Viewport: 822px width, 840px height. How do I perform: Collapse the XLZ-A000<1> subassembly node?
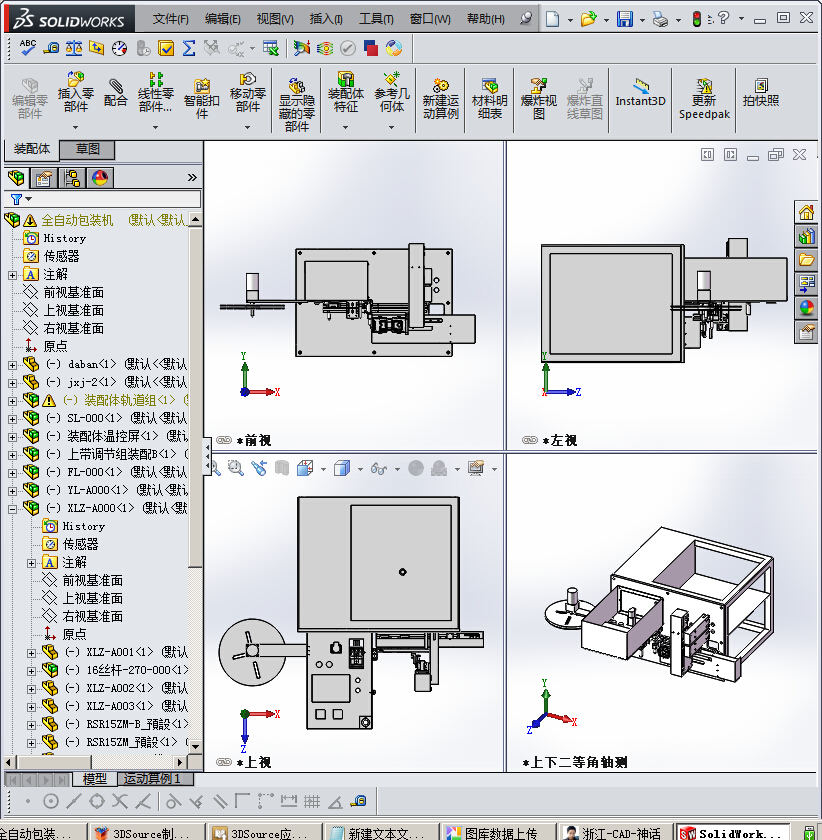point(12,509)
